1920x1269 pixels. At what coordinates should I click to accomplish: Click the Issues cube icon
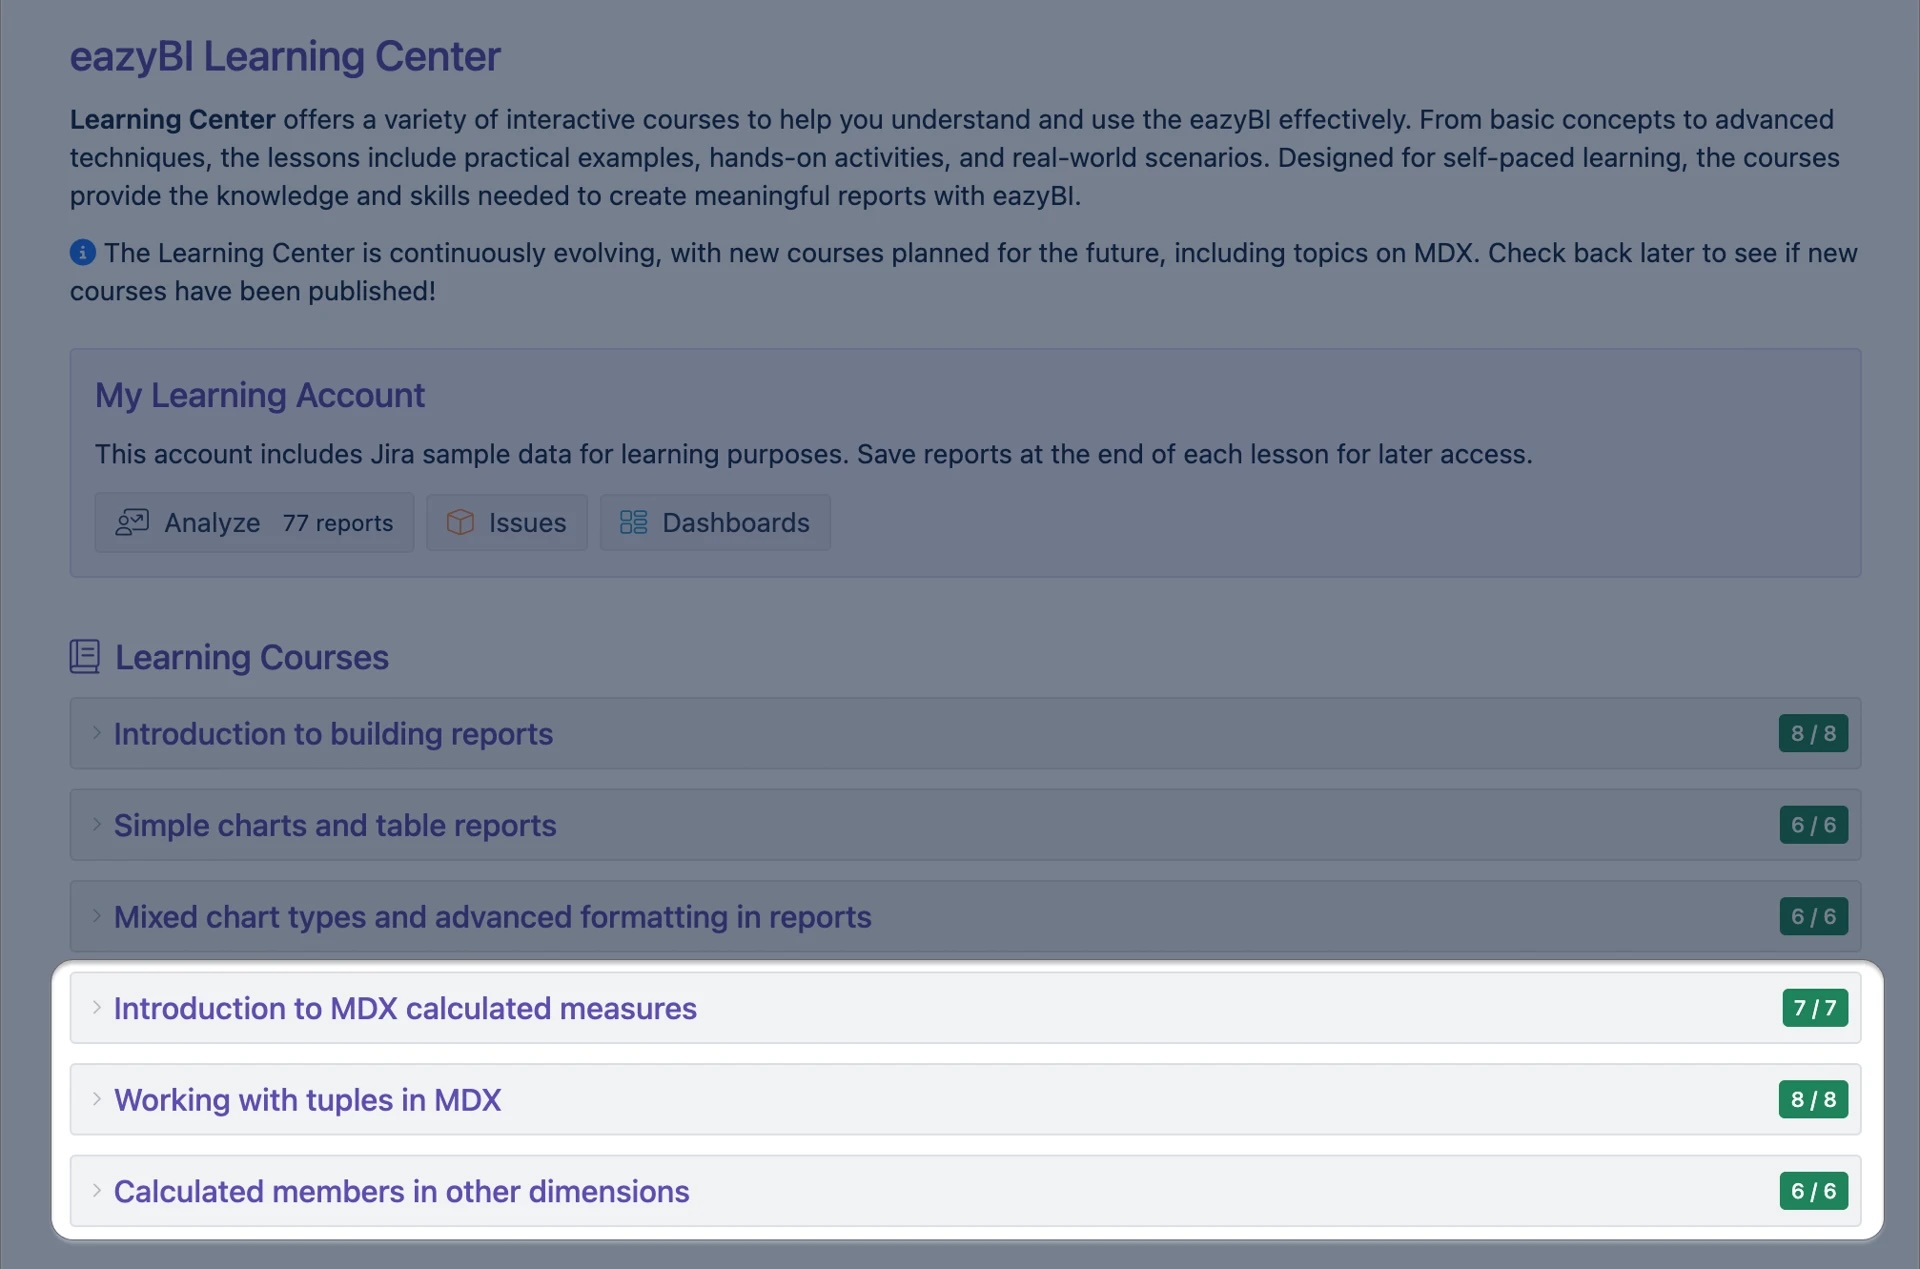[460, 522]
